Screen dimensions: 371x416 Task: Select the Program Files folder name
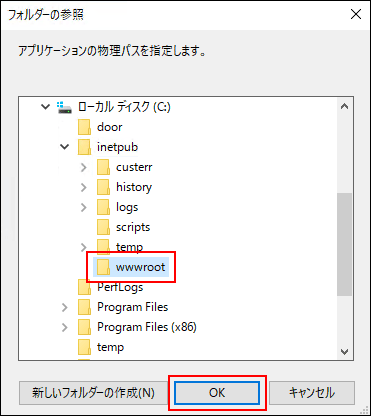(x=133, y=307)
